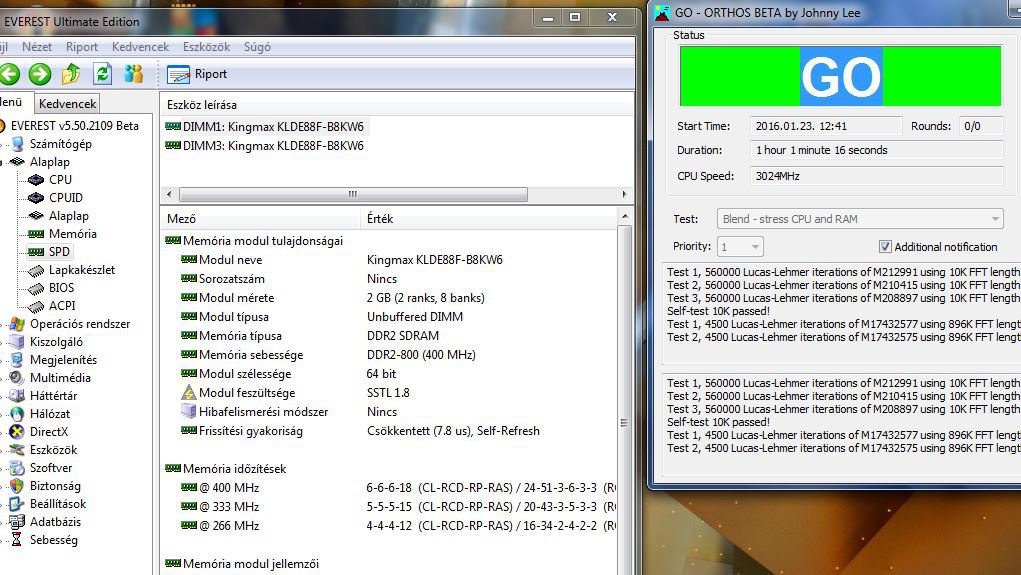The width and height of the screenshot is (1021, 575).
Task: Click the details pane scroll up arrow
Action: pyautogui.click(x=625, y=216)
